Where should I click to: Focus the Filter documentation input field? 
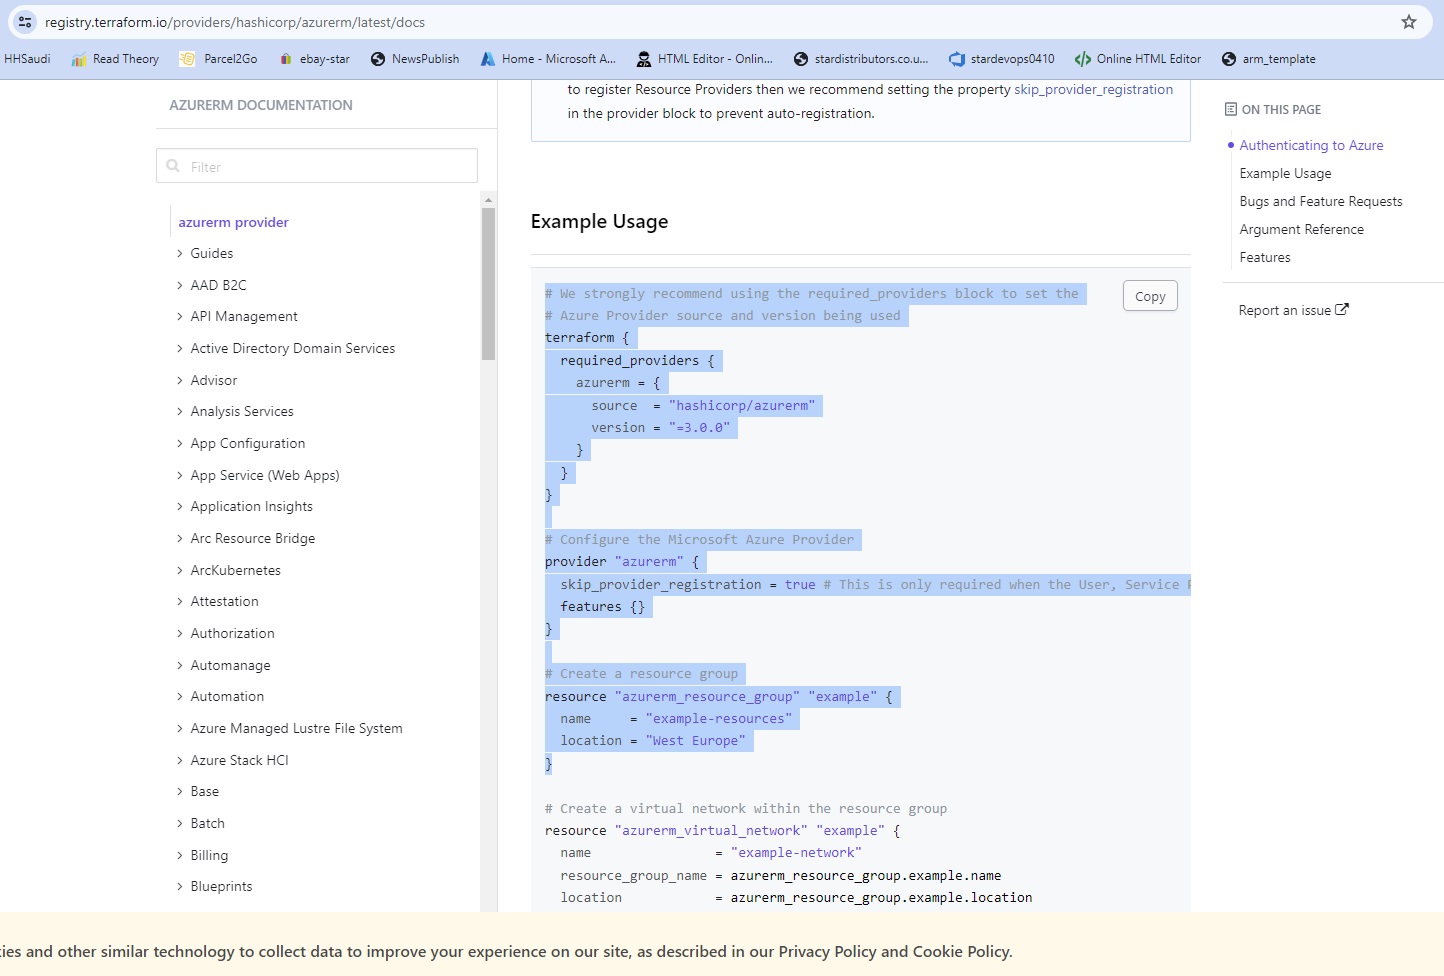point(317,166)
